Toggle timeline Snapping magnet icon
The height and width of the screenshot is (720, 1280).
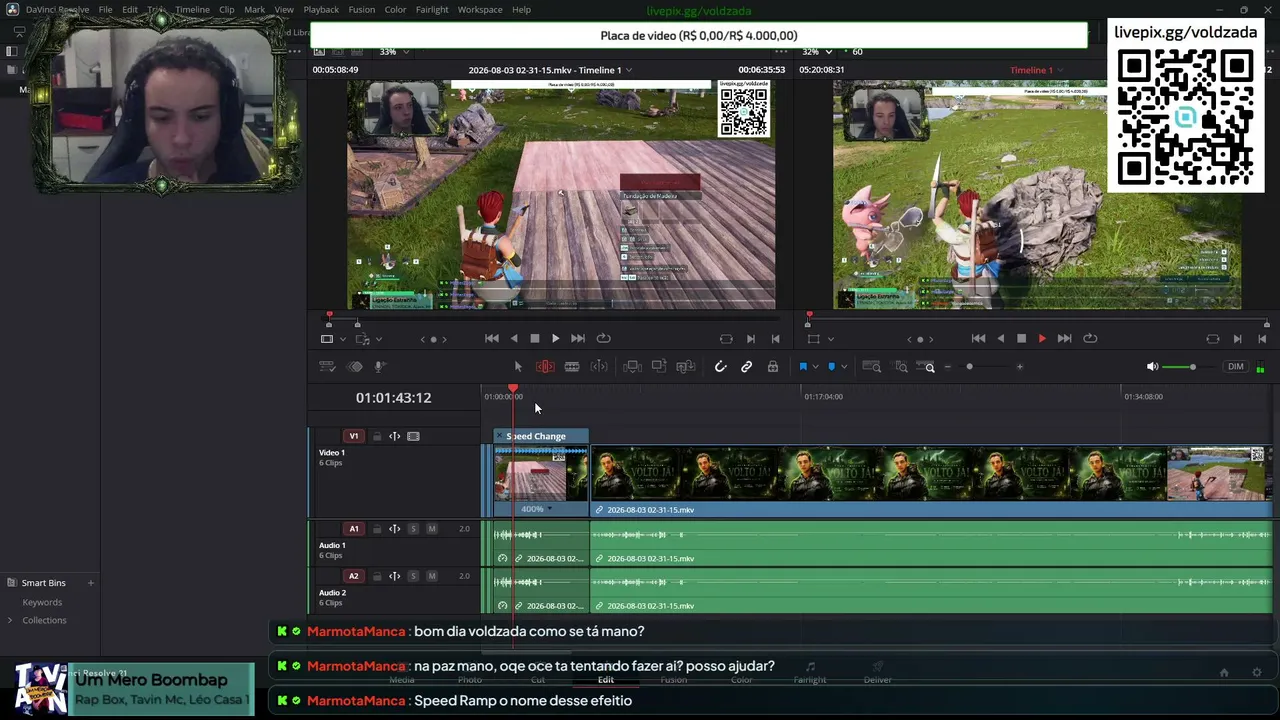tap(720, 367)
